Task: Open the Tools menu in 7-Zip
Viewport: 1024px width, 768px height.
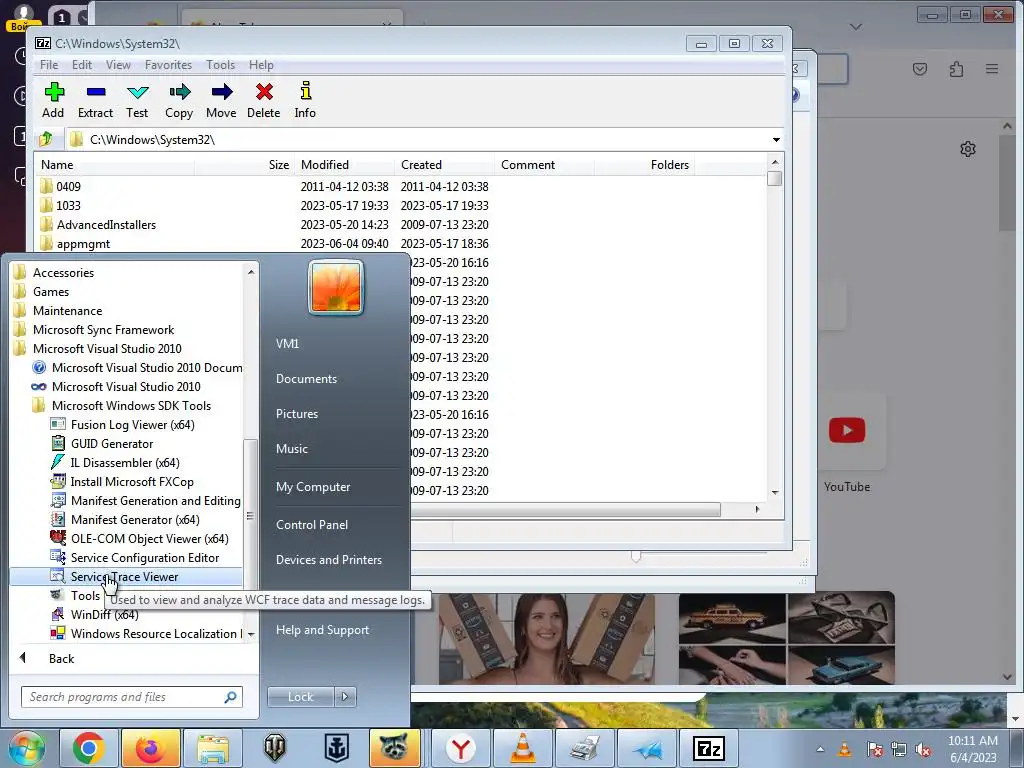Action: pos(220,65)
